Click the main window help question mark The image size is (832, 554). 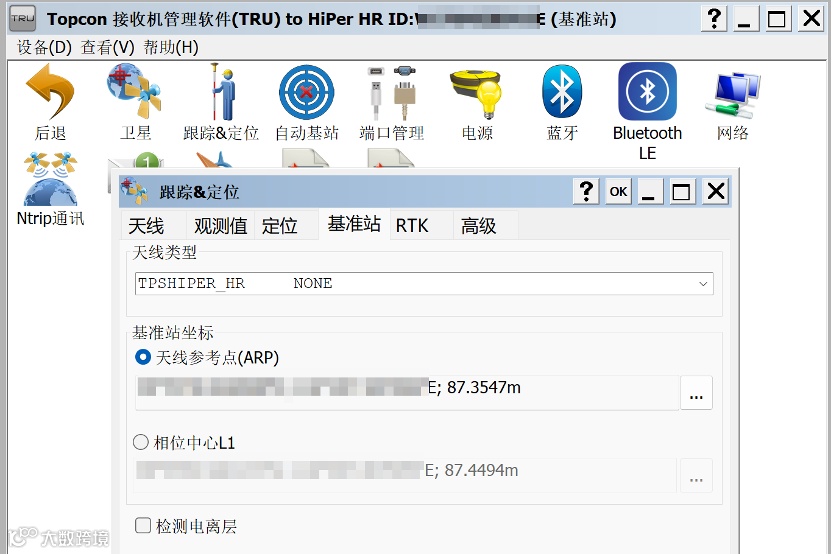click(x=714, y=19)
